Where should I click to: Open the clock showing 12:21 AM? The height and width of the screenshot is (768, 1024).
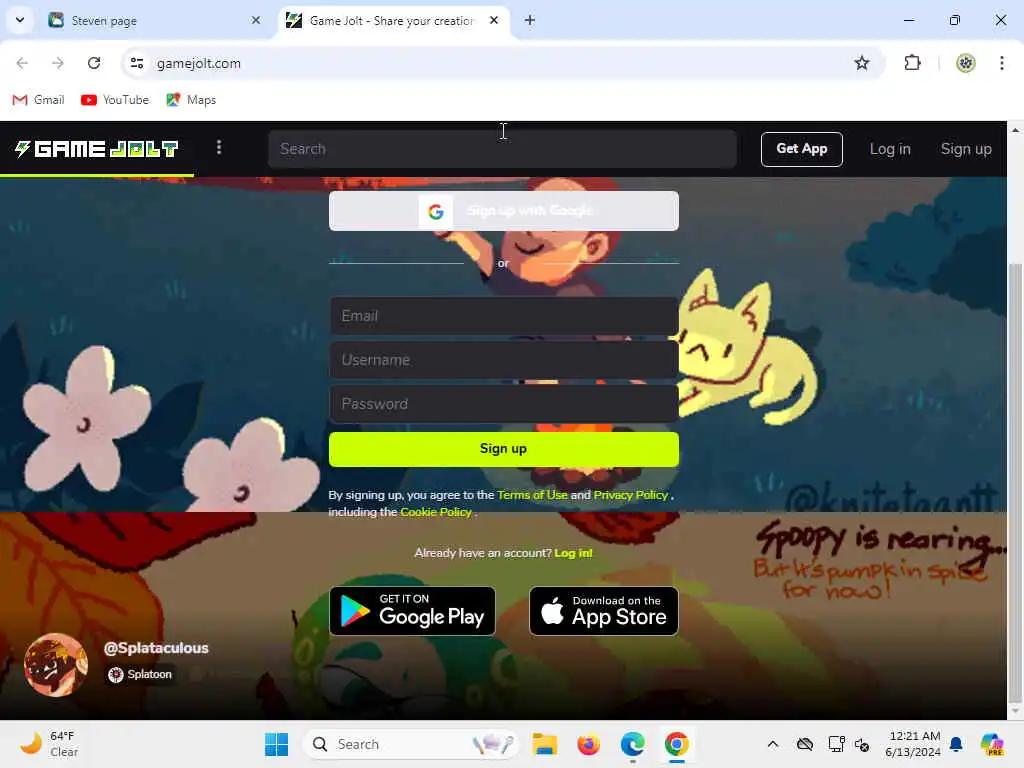(x=913, y=744)
